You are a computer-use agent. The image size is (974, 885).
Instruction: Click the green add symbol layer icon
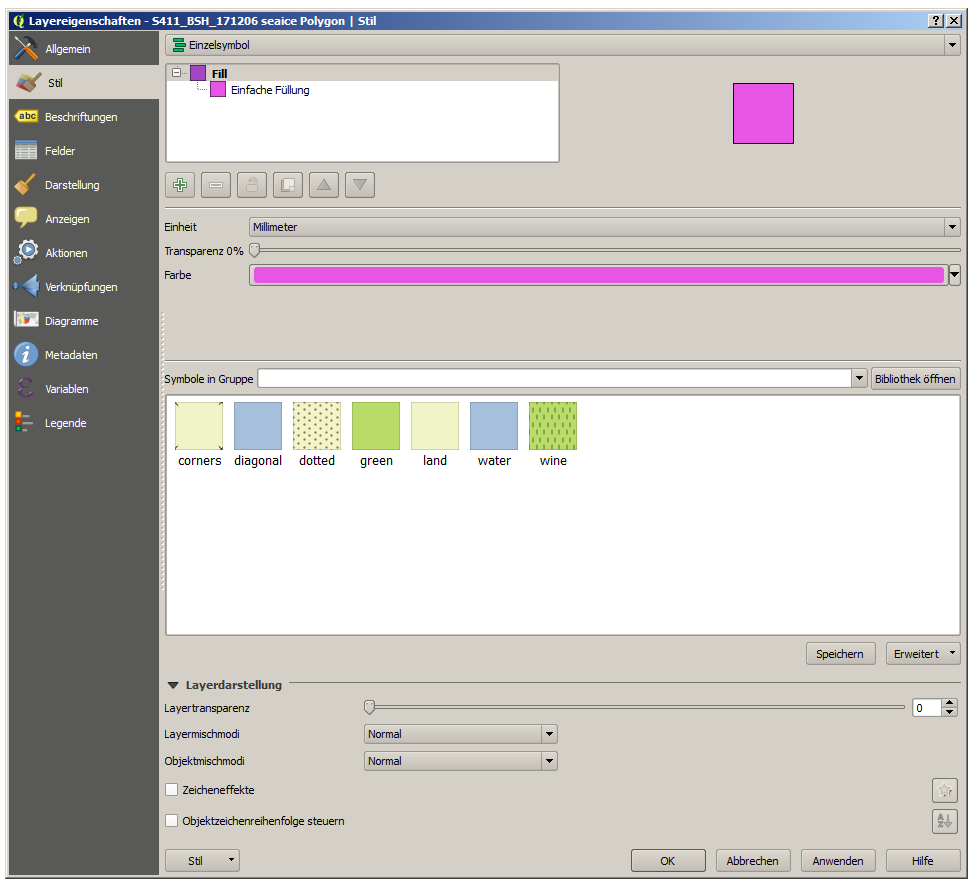tap(180, 185)
